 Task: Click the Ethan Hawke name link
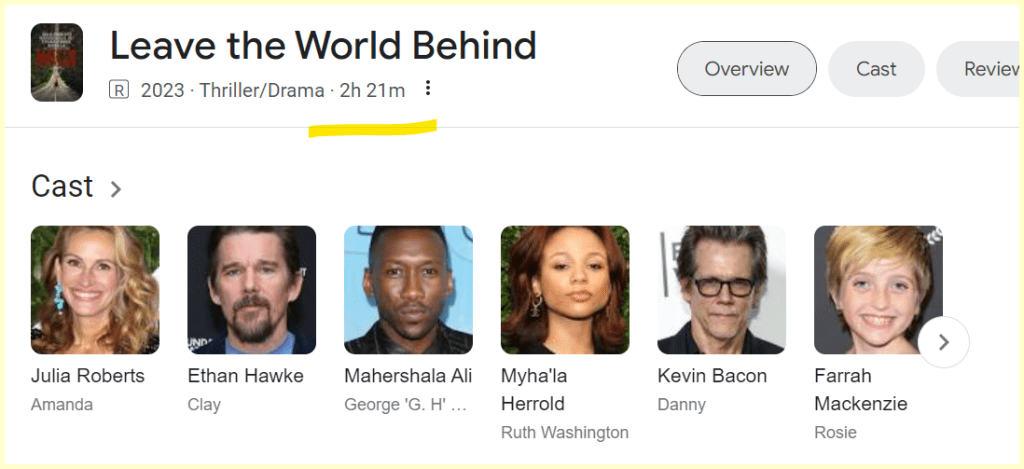(x=246, y=376)
